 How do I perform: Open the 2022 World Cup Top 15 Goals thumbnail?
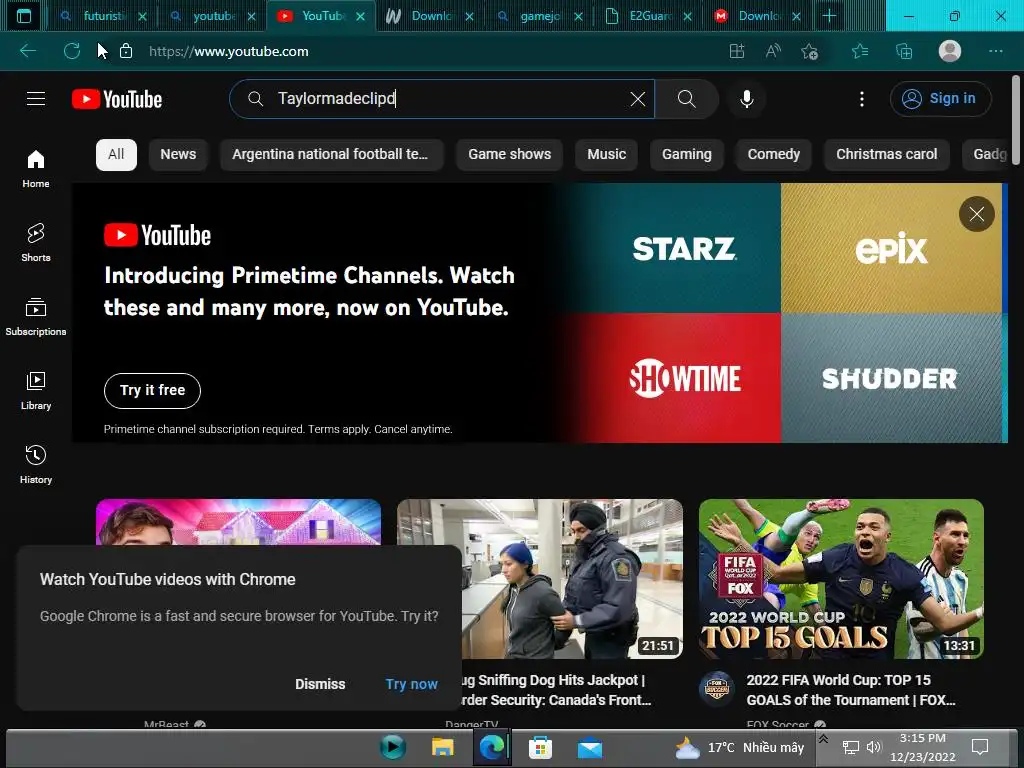pyautogui.click(x=841, y=579)
